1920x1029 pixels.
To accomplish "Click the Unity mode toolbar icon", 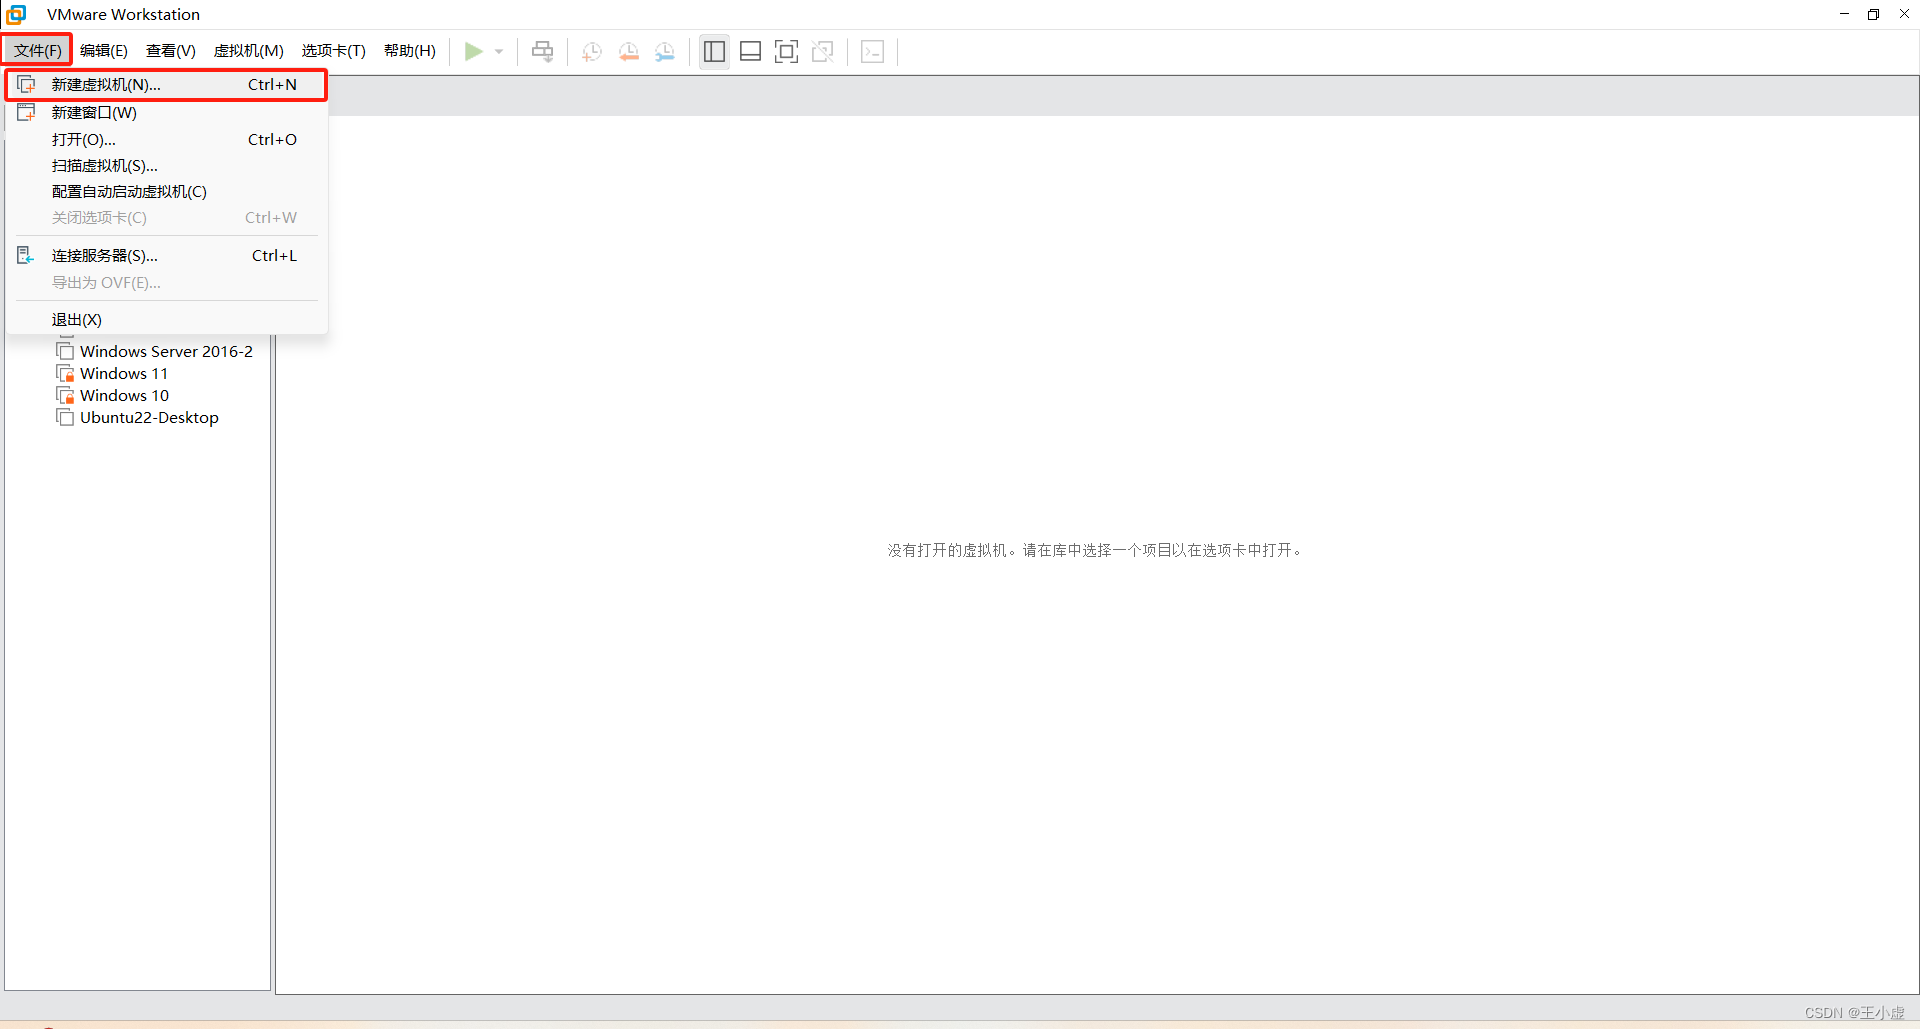I will (x=823, y=51).
